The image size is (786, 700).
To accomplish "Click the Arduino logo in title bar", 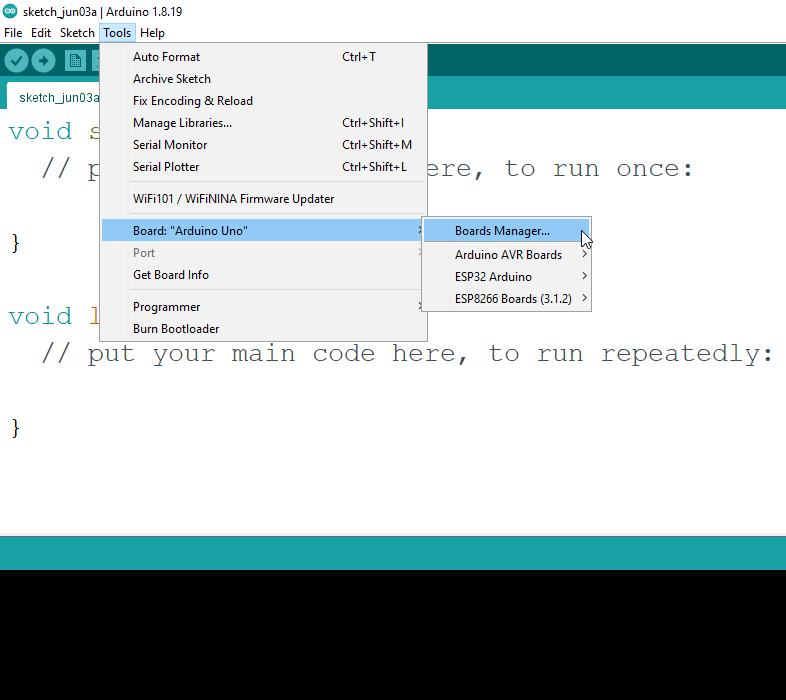I will [10, 11].
